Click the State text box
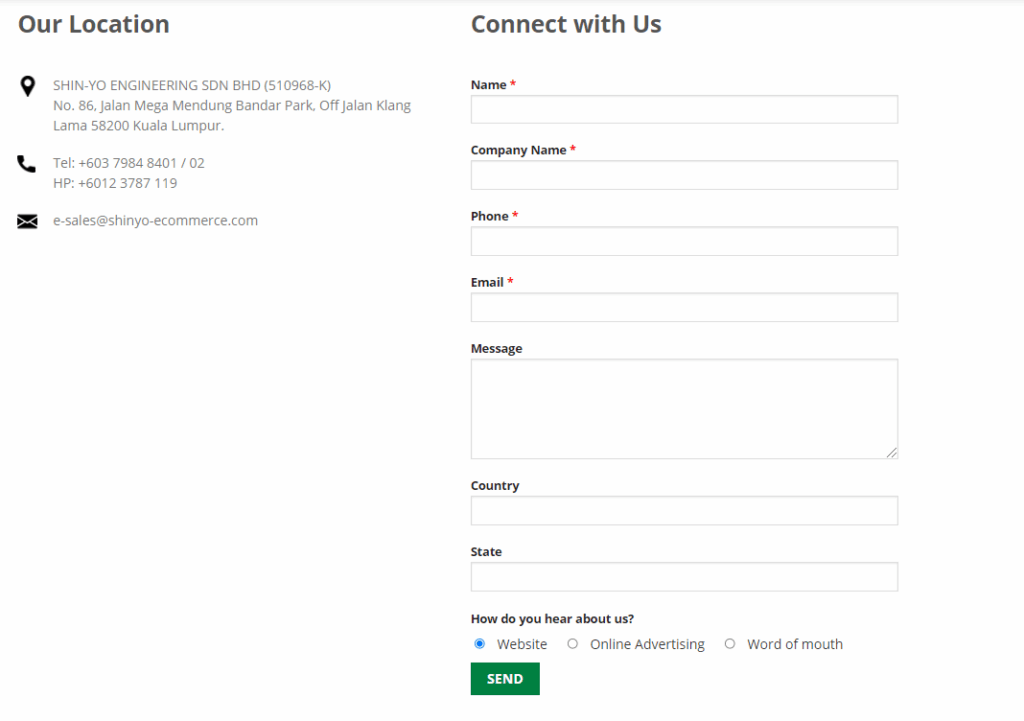Image resolution: width=1024 pixels, height=721 pixels. click(683, 576)
